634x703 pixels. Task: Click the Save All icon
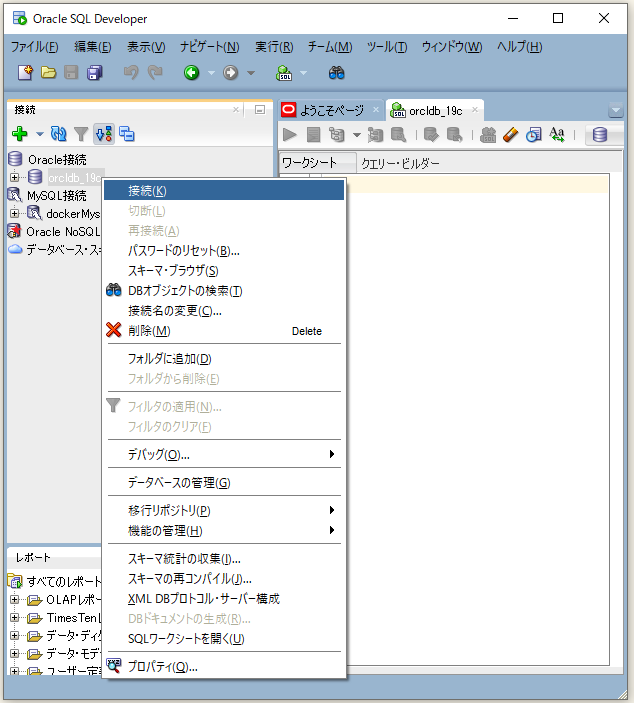coord(95,73)
